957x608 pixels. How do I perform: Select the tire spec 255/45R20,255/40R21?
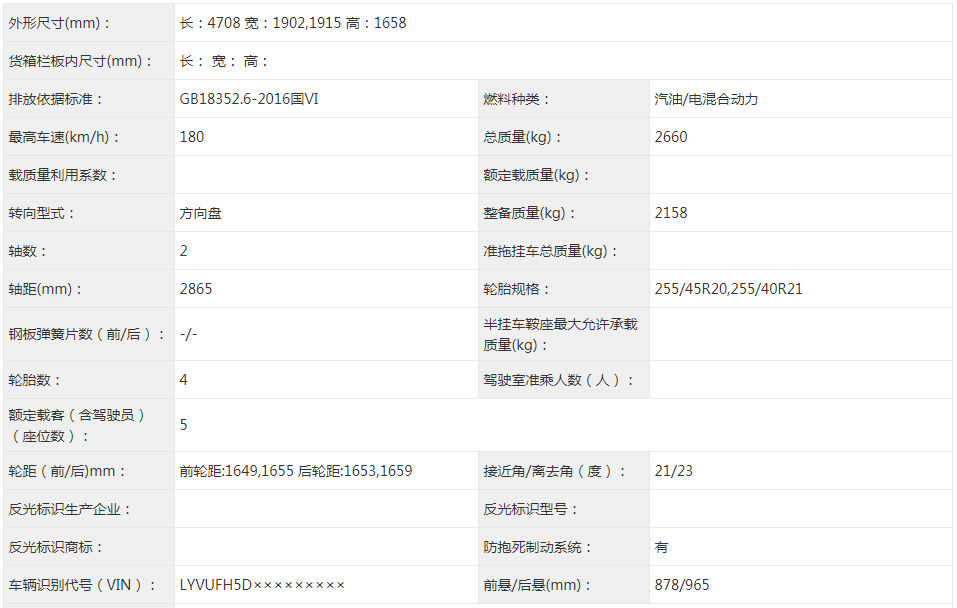tap(723, 289)
